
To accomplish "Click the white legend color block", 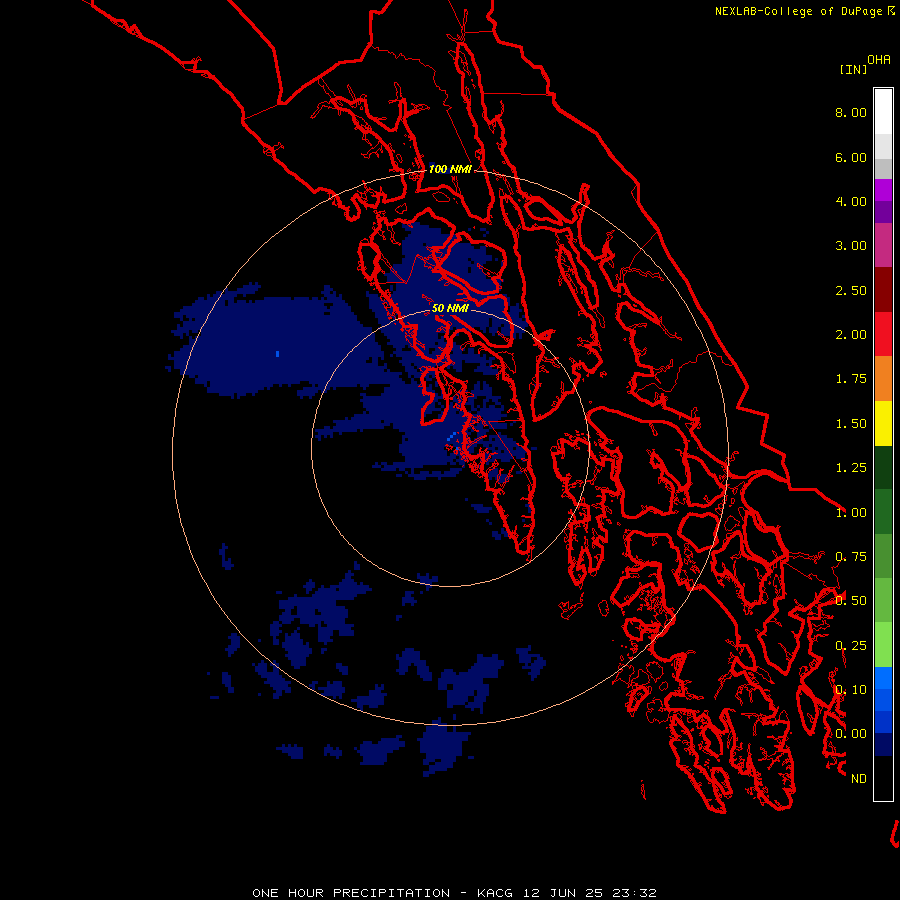I will coord(883,111).
